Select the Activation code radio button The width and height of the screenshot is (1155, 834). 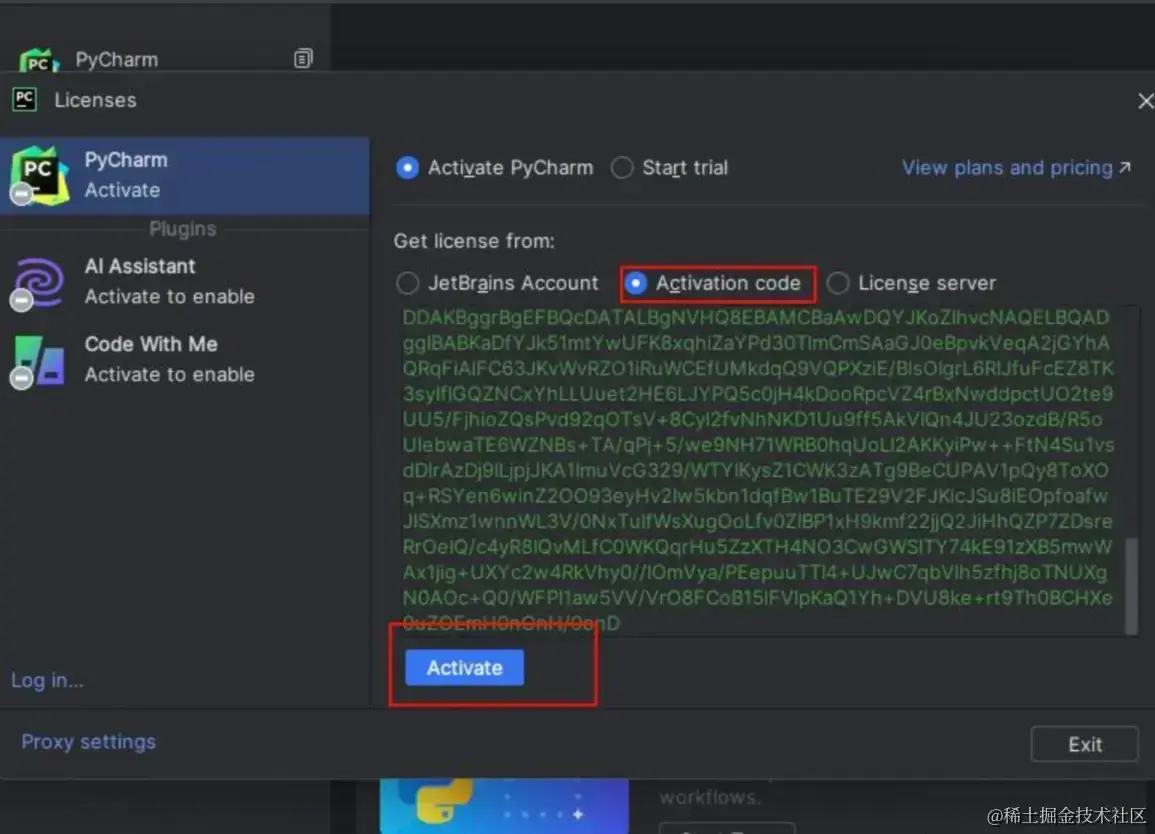point(636,283)
